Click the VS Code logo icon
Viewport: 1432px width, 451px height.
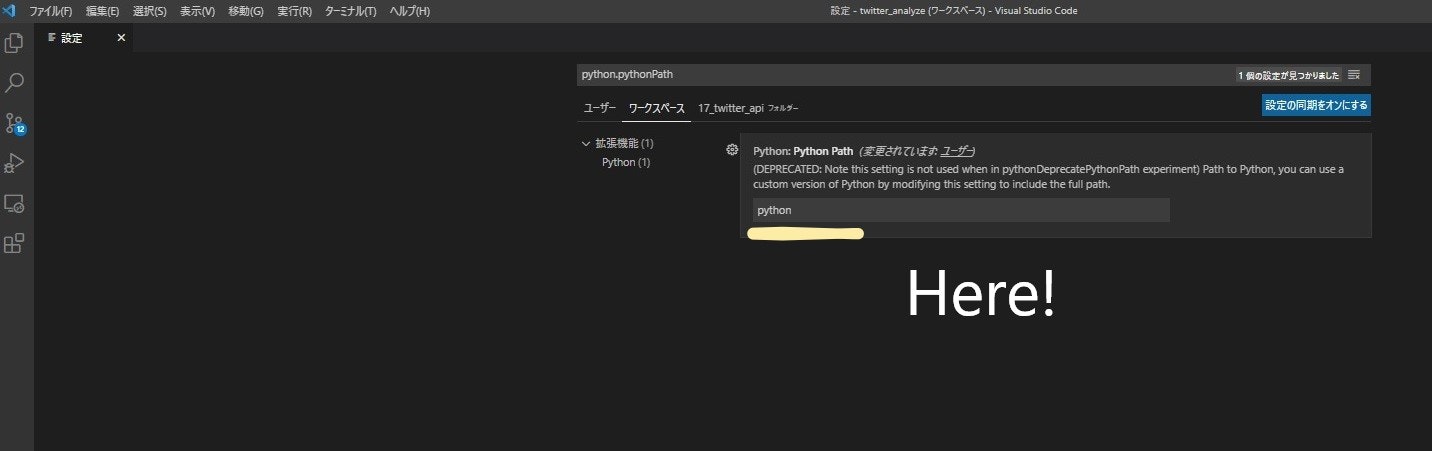click(x=9, y=10)
